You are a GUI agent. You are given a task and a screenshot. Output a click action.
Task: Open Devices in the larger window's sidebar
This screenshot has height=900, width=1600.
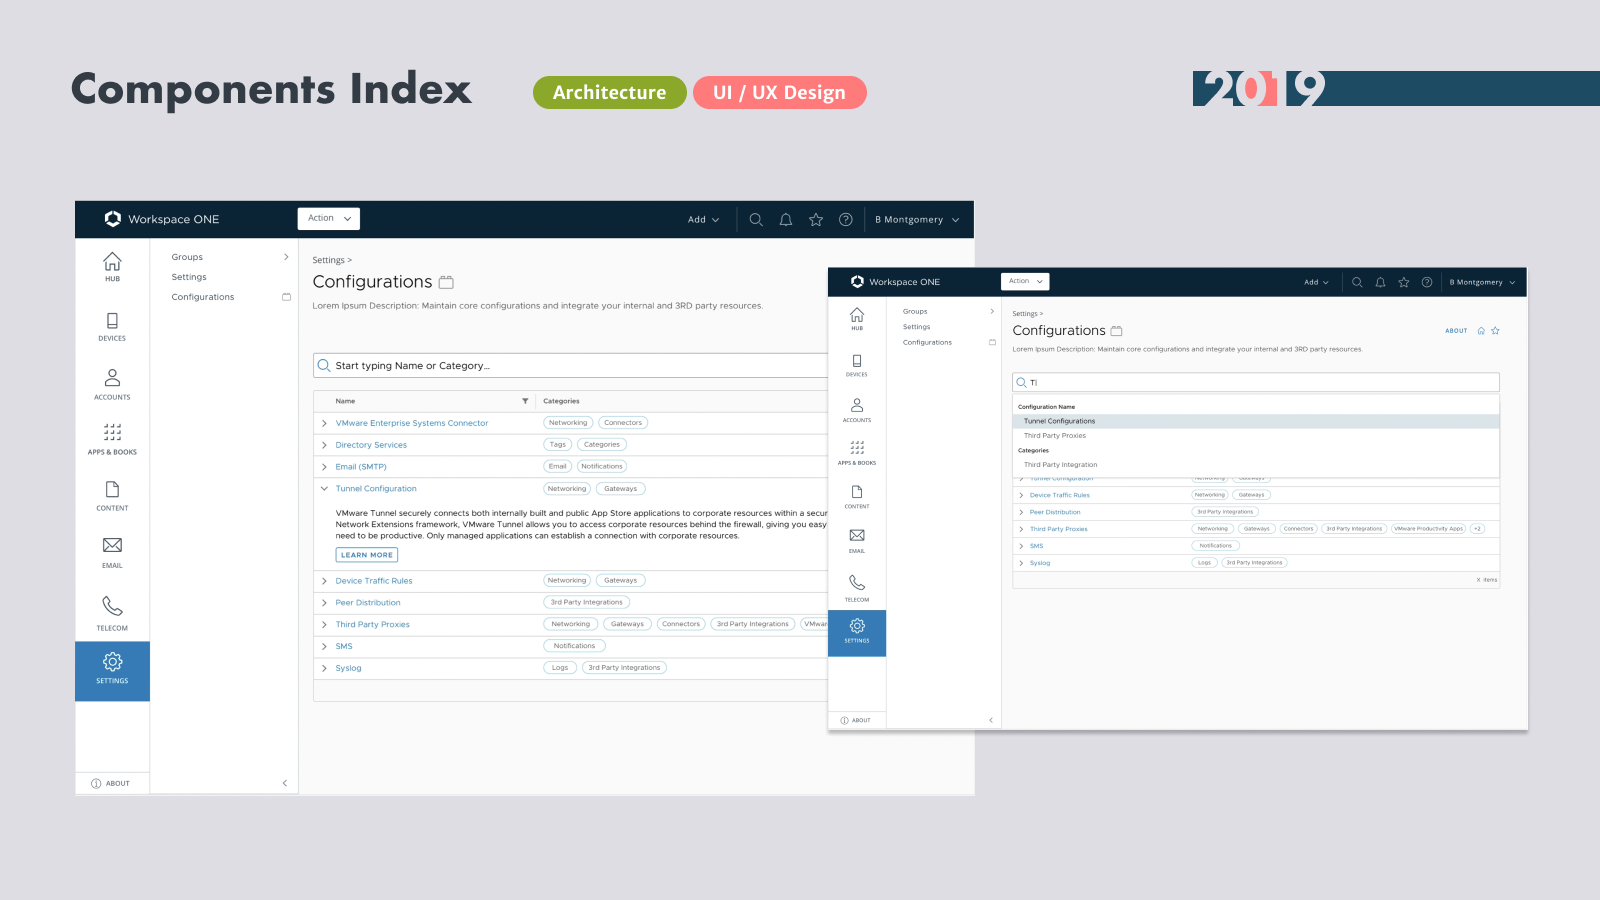point(112,327)
